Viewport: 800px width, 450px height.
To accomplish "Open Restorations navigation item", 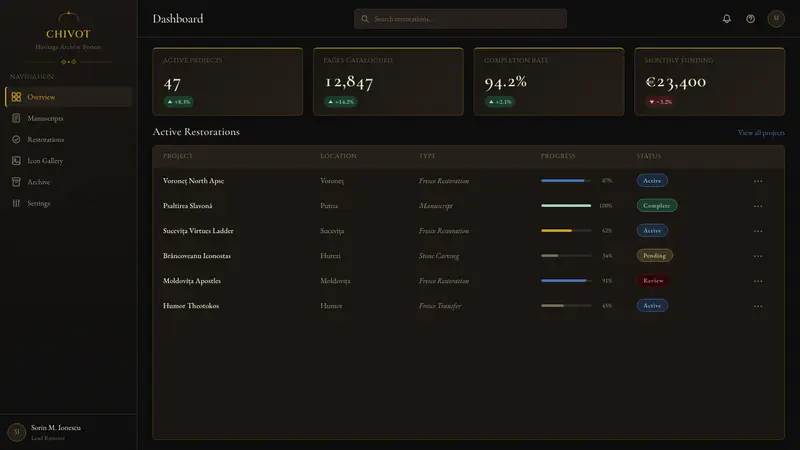I will [x=68, y=139].
